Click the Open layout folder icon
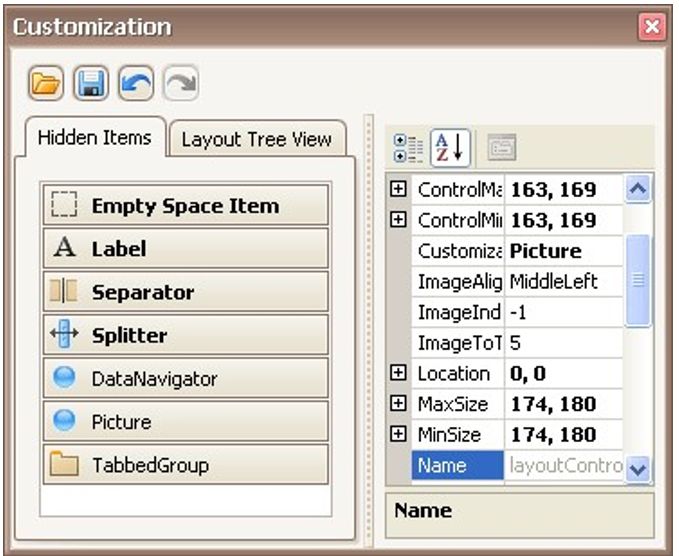Viewport: 679px width, 556px height. pos(46,83)
